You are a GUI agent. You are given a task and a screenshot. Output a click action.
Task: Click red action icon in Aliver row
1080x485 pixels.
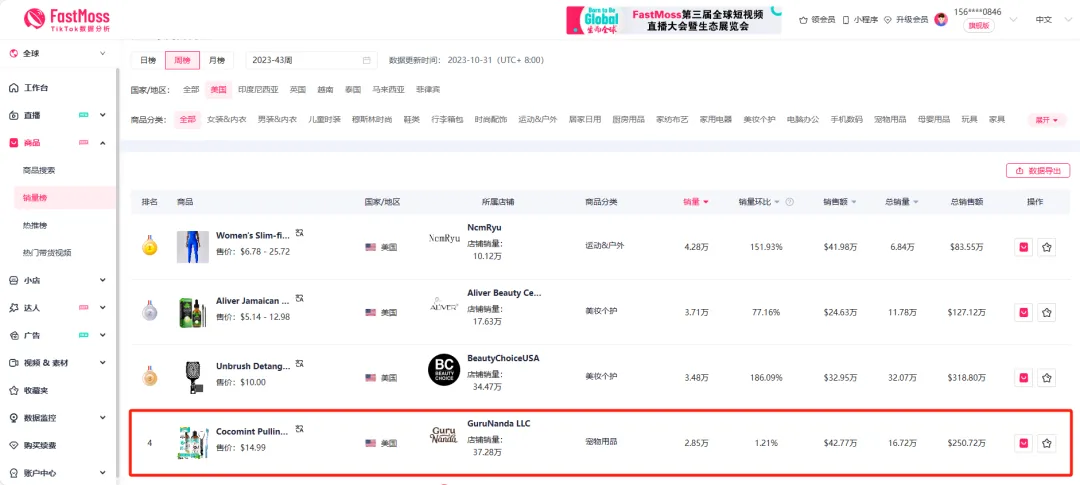pyautogui.click(x=1024, y=313)
